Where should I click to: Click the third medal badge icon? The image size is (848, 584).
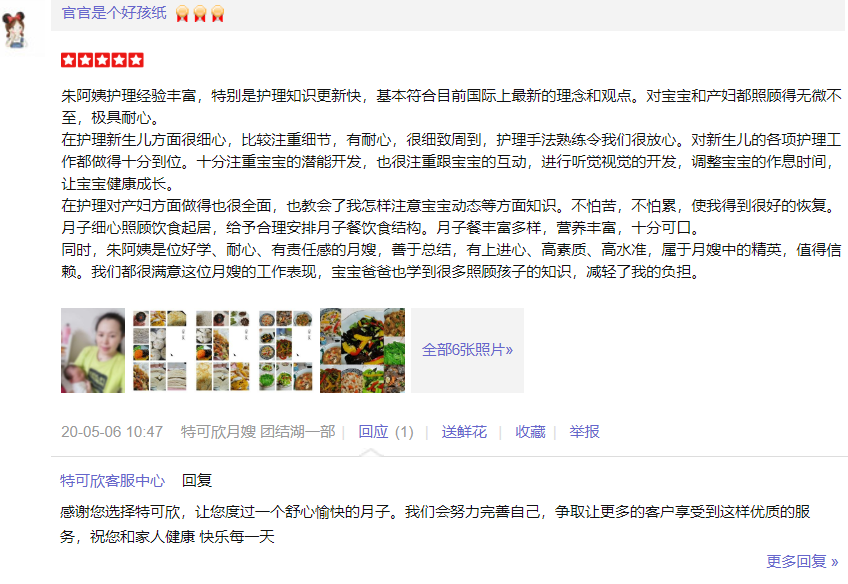coord(218,14)
